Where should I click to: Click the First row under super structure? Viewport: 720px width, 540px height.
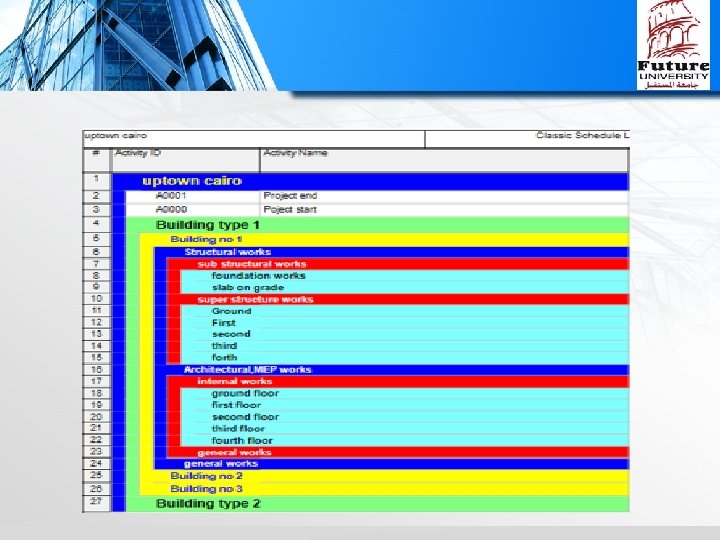405,323
